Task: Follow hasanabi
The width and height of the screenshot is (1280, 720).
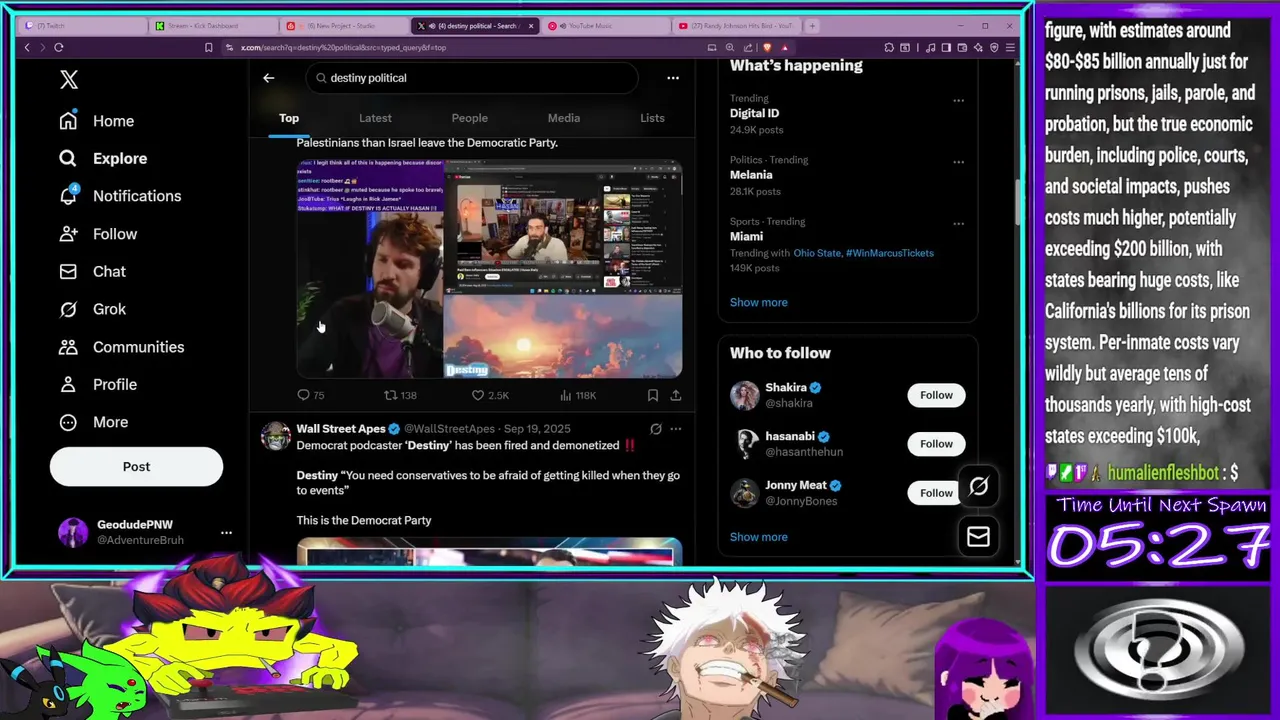Action: (x=936, y=444)
